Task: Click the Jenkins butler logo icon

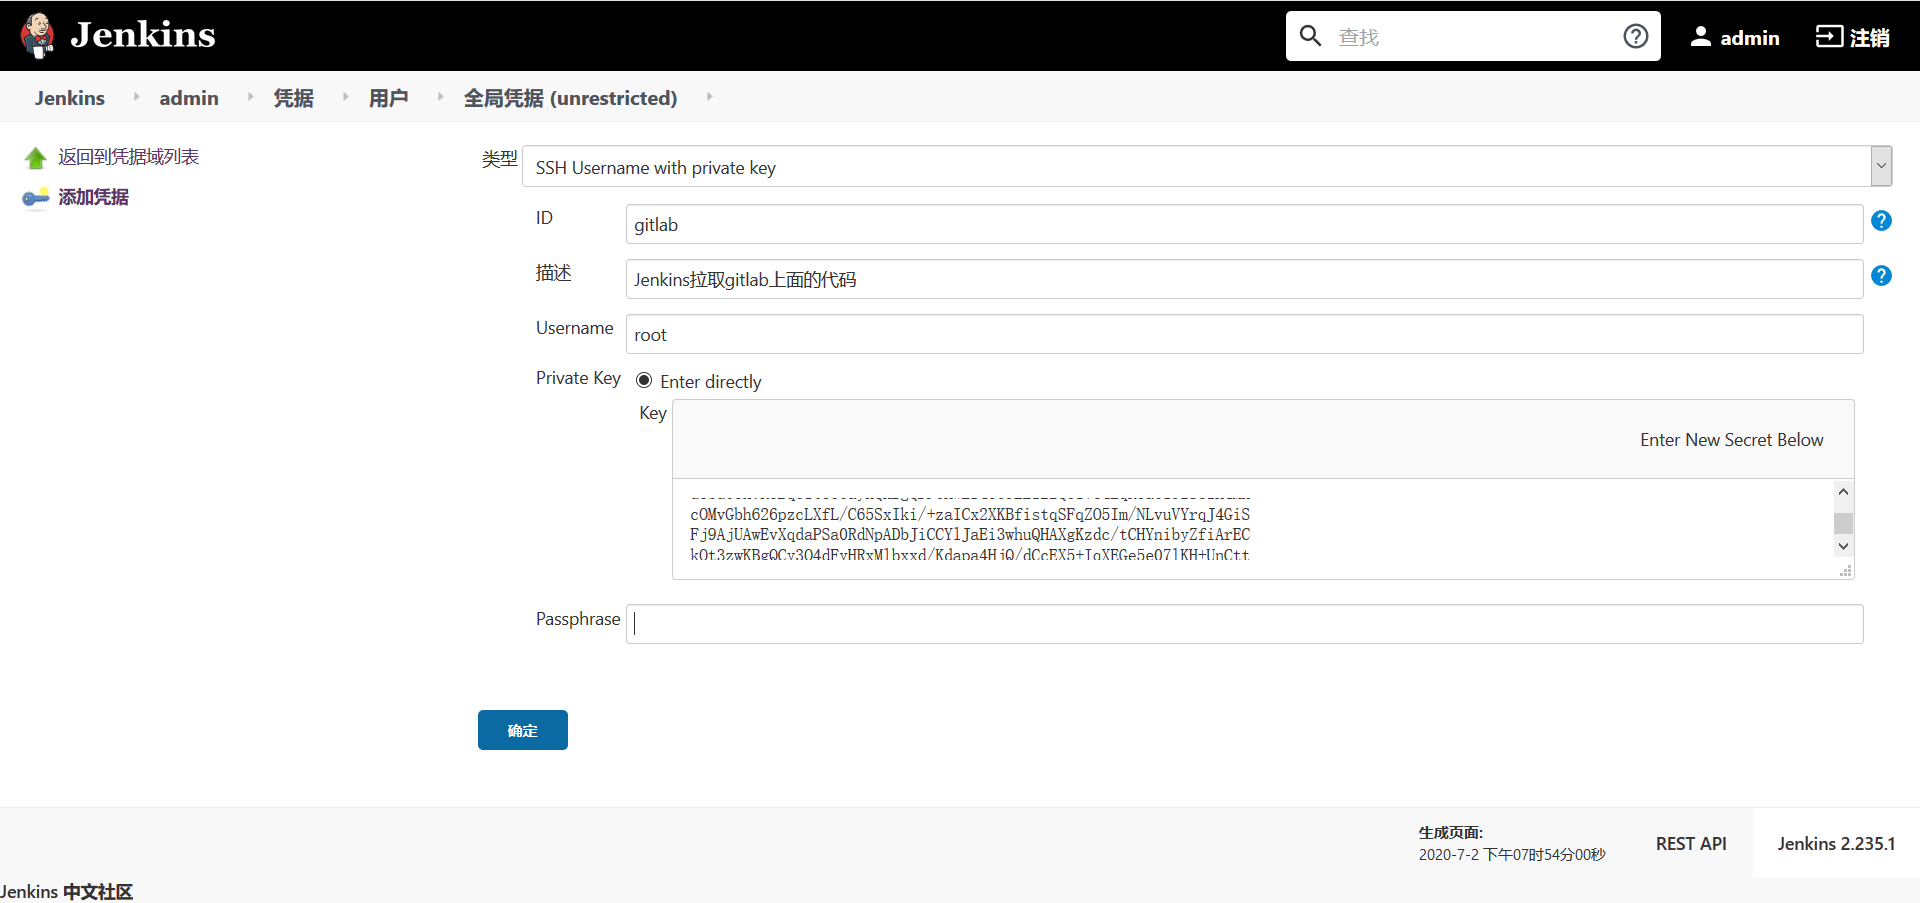Action: tap(37, 36)
